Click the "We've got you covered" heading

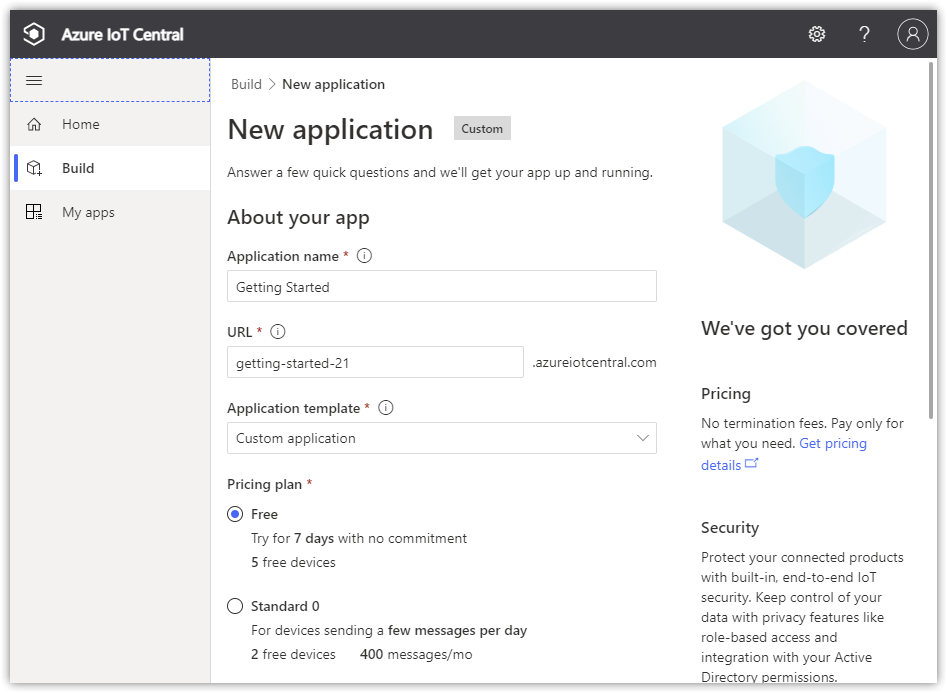pyautogui.click(x=804, y=328)
